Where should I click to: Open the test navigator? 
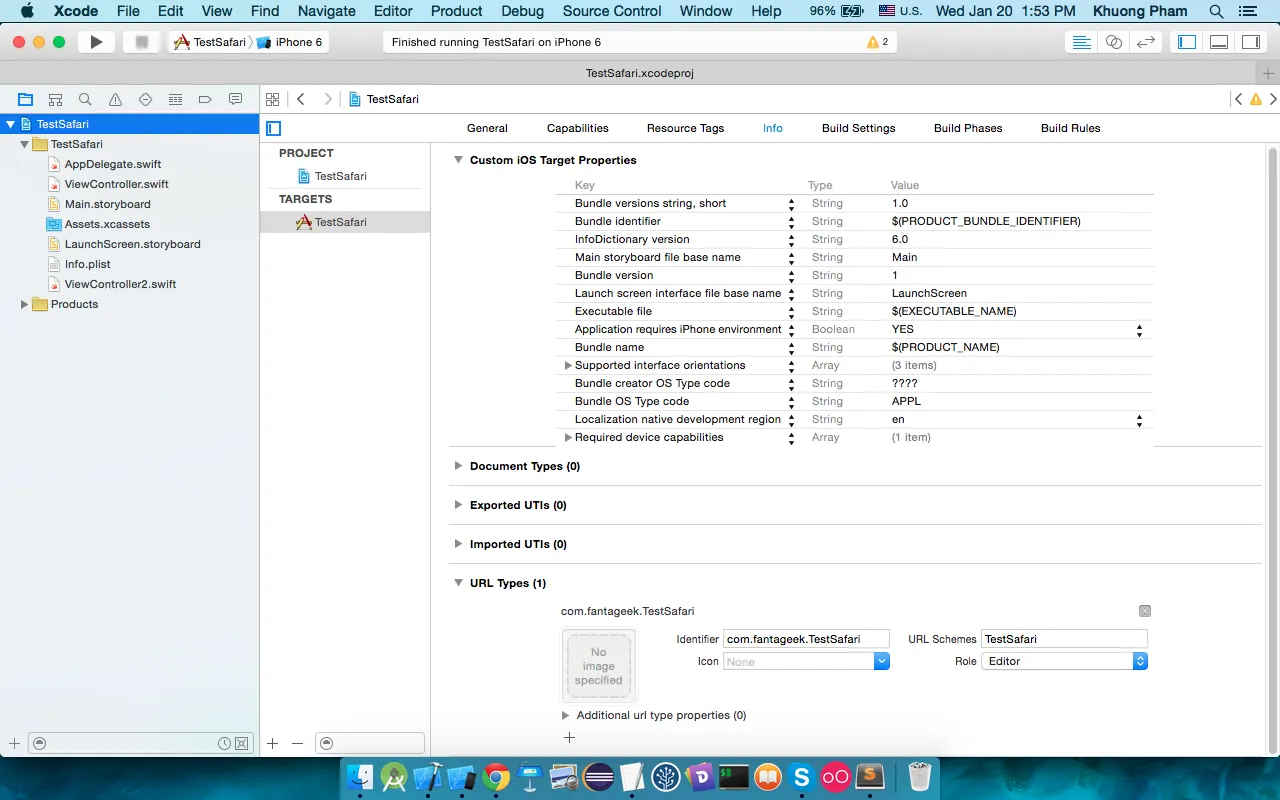146,99
